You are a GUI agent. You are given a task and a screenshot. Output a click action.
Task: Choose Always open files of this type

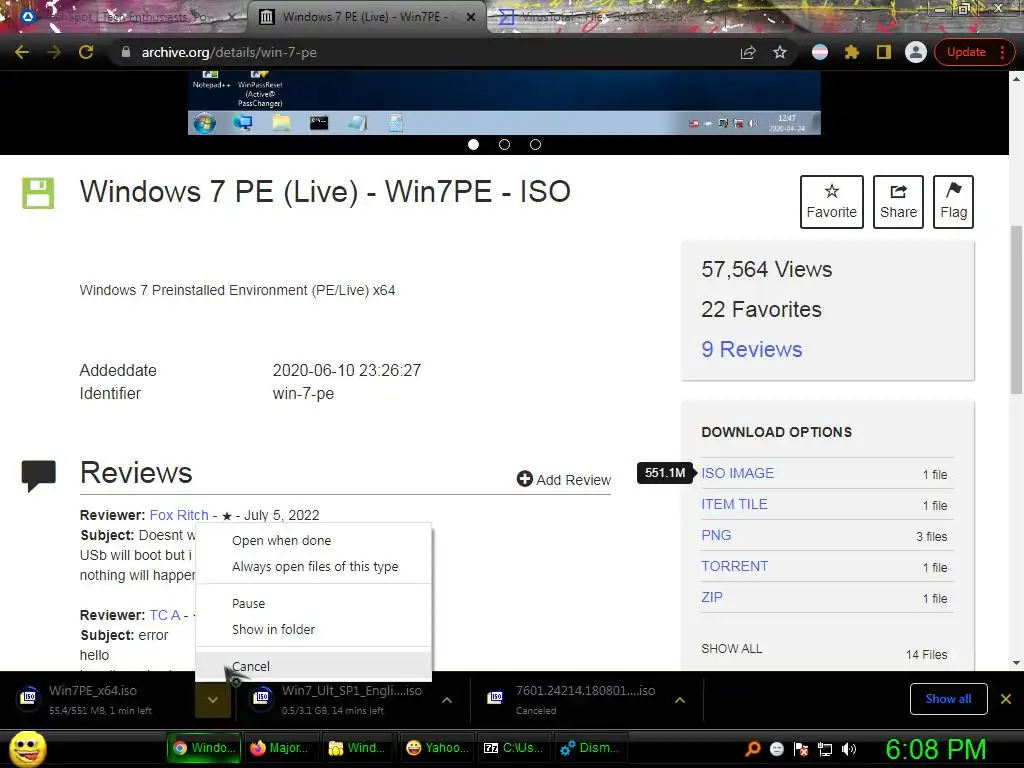coord(313,567)
